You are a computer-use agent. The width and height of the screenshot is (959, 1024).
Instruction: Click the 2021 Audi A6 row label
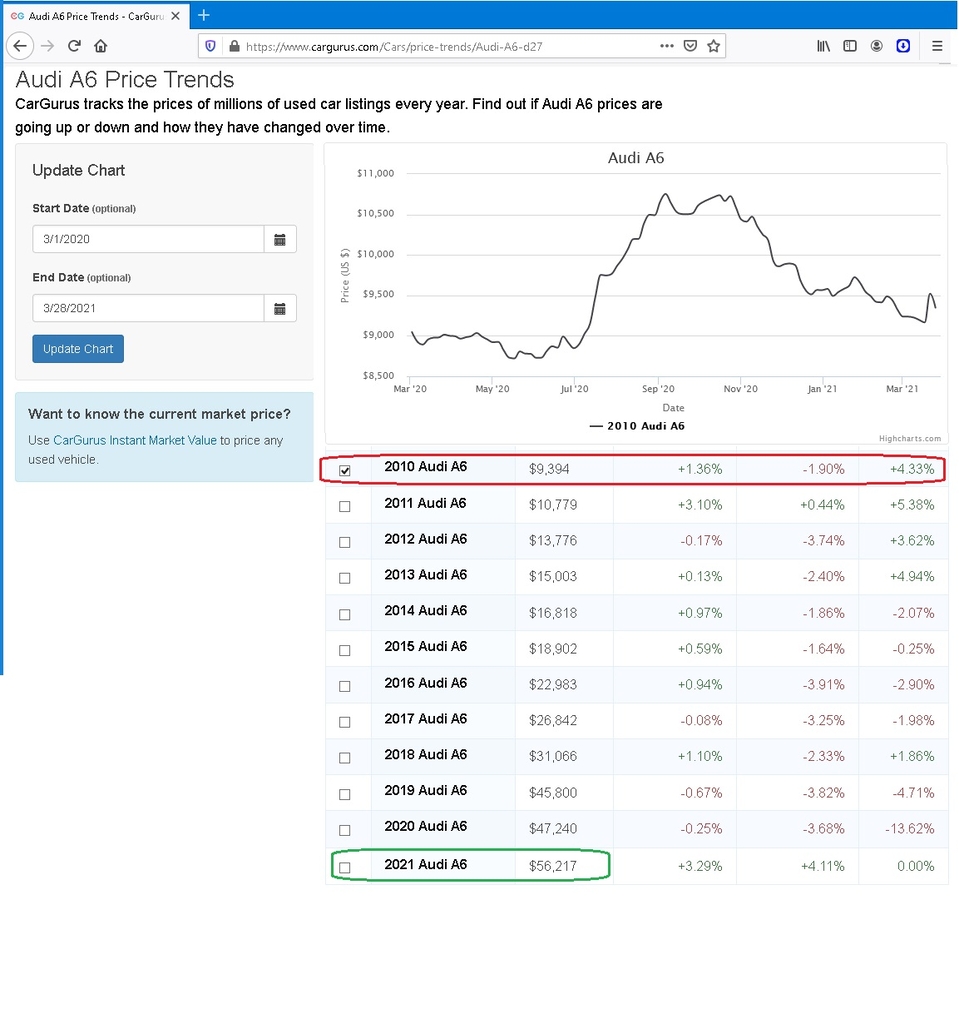click(426, 865)
